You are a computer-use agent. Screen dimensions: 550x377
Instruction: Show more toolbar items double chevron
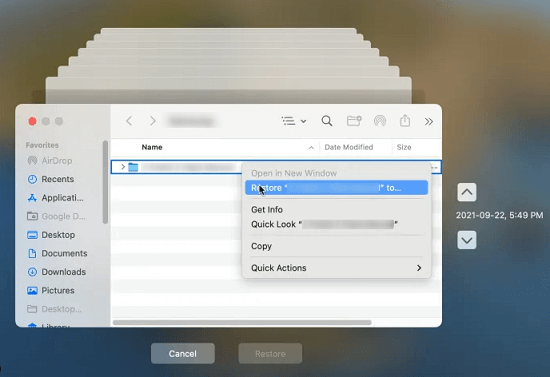[x=429, y=121]
